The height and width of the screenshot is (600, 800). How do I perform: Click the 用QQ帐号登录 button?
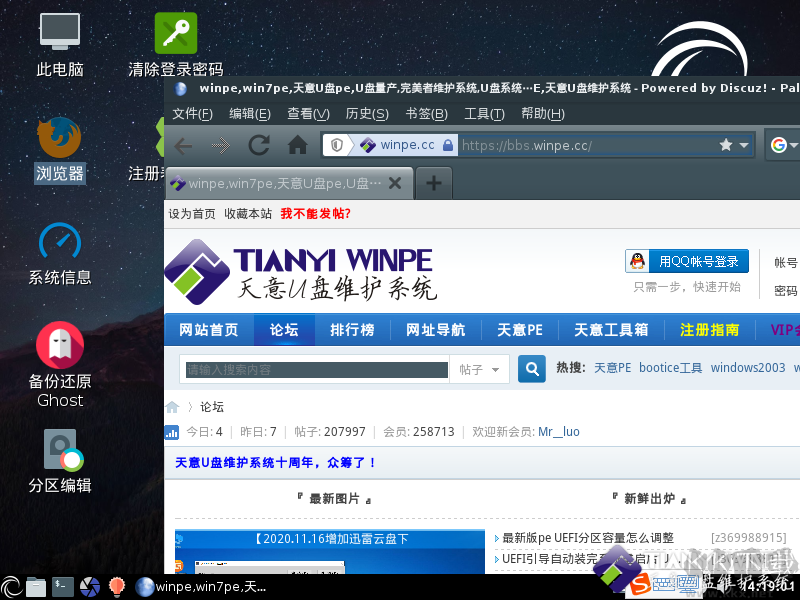tap(697, 261)
